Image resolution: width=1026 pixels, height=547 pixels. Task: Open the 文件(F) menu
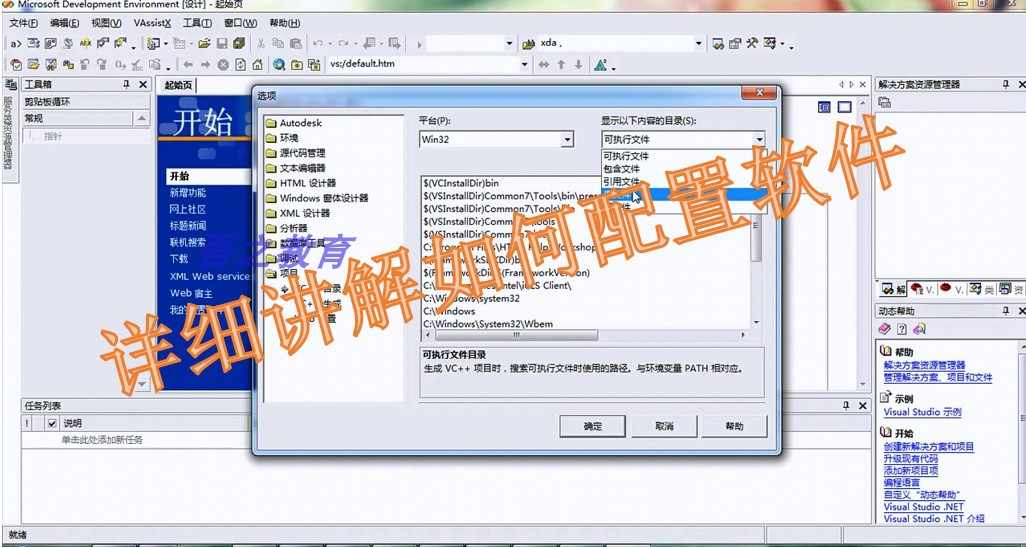click(24, 23)
